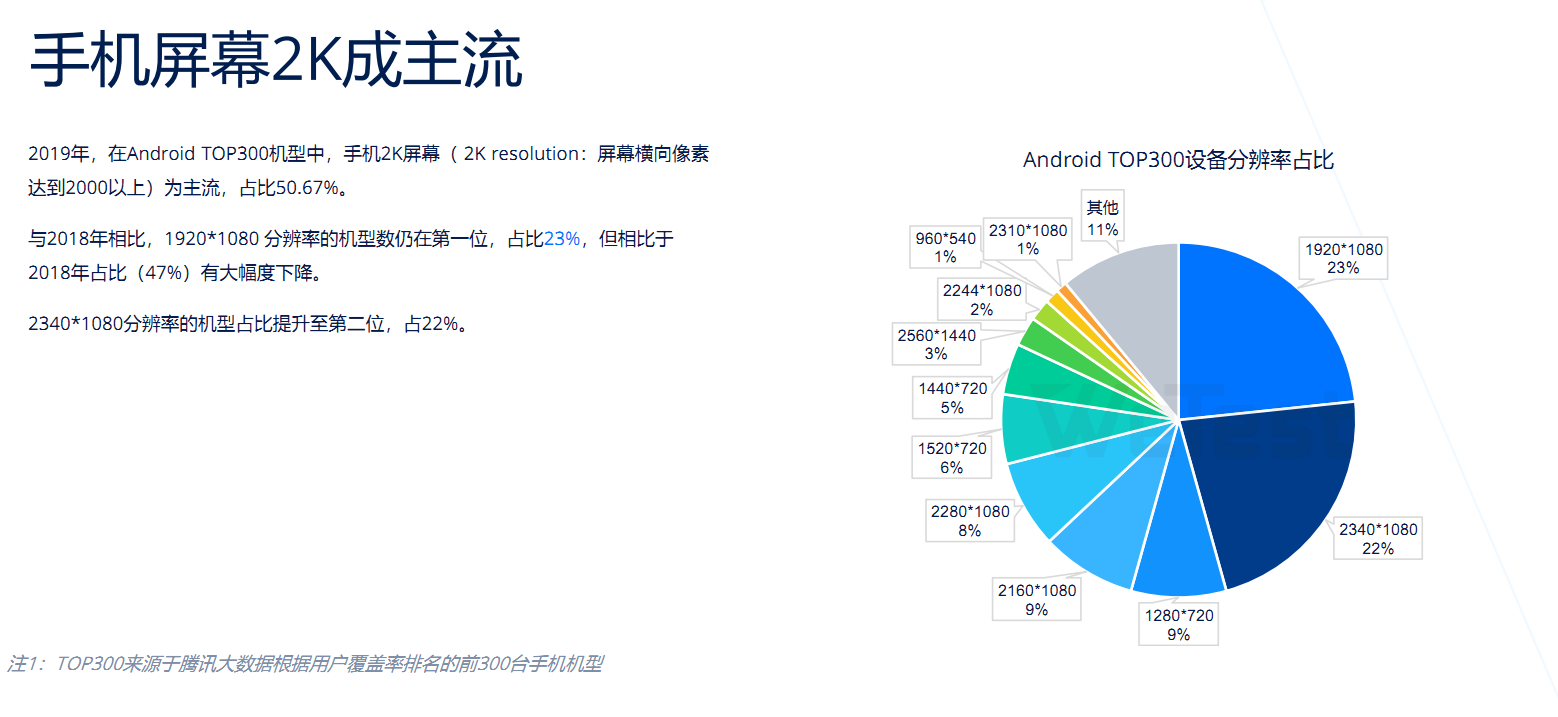Screen dimensions: 1558x717
Task: Click the 1920*1080 23% data label
Action: (1344, 258)
